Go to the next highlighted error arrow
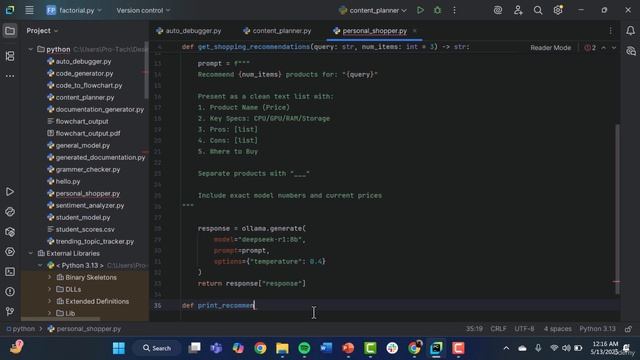 613,48
